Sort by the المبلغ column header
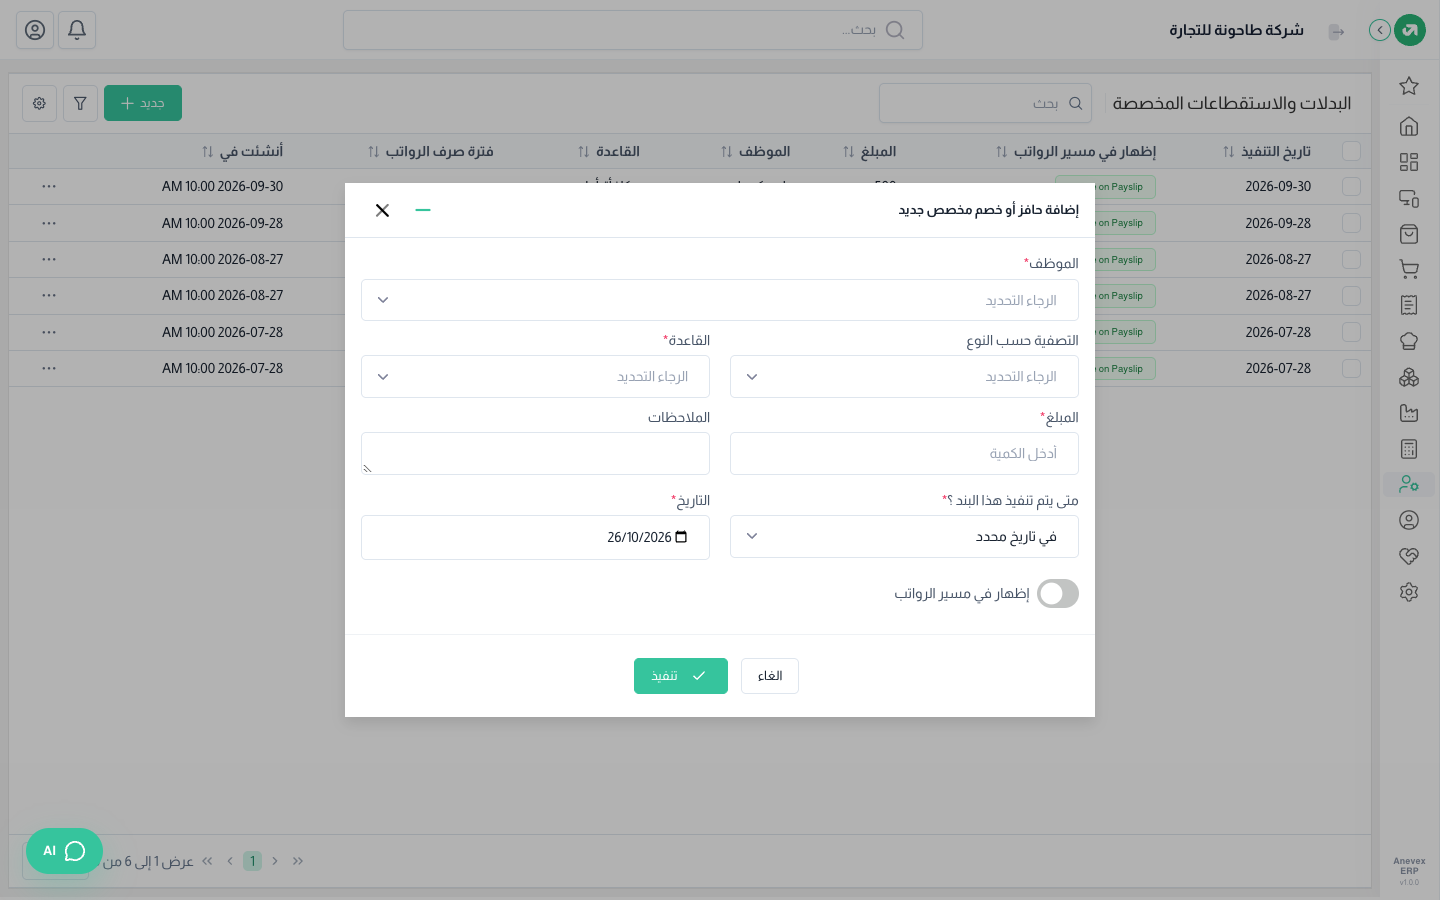The height and width of the screenshot is (900, 1440). 869,151
